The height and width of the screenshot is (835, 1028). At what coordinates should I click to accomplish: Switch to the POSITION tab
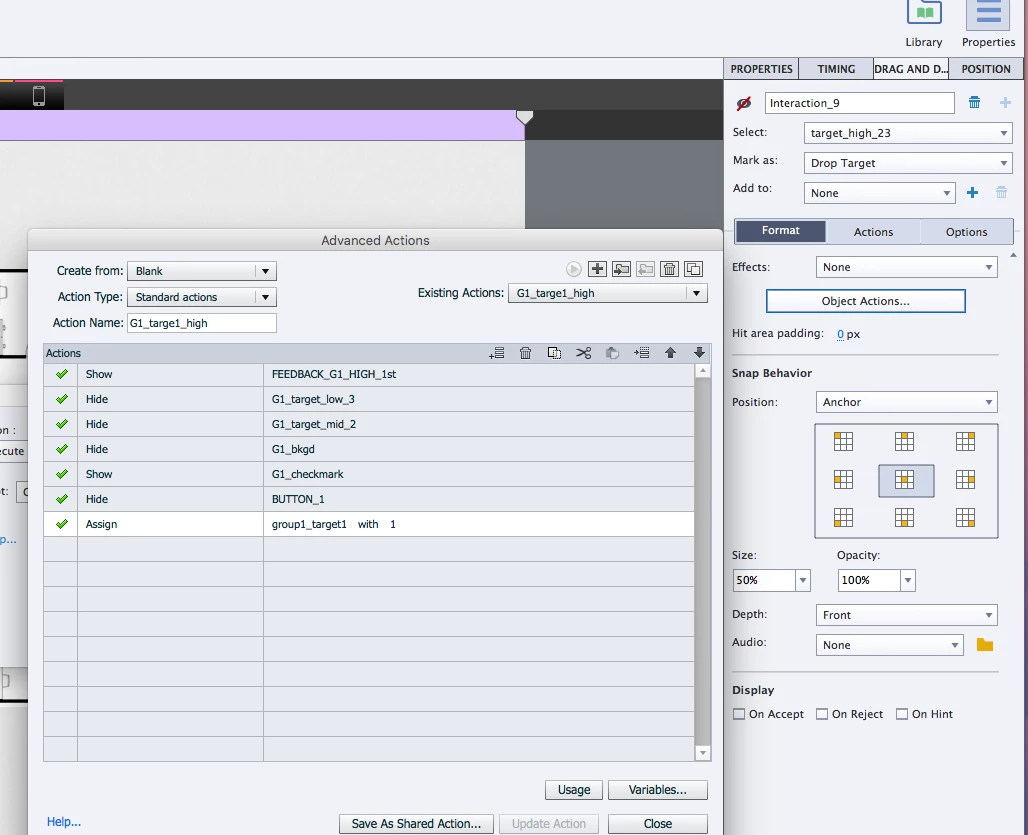985,69
